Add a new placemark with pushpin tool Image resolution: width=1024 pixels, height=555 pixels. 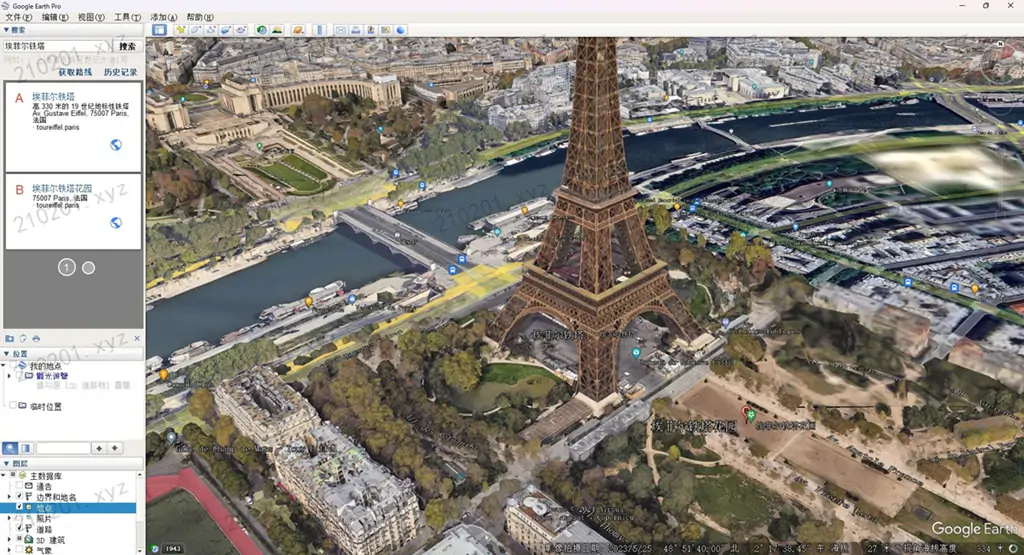(x=181, y=30)
